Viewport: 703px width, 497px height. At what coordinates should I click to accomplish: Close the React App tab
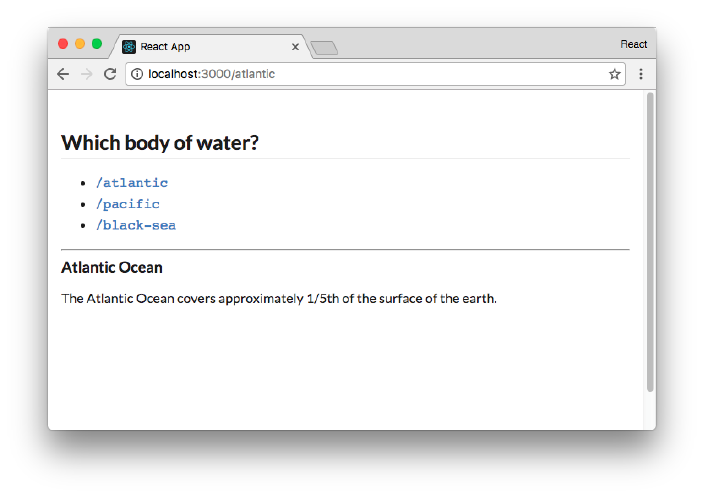click(x=295, y=47)
